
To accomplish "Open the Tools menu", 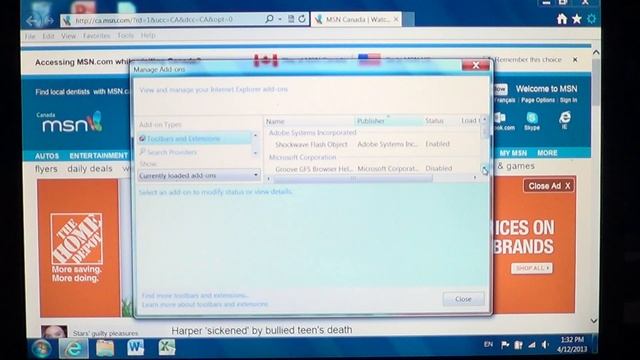I will pyautogui.click(x=126, y=36).
